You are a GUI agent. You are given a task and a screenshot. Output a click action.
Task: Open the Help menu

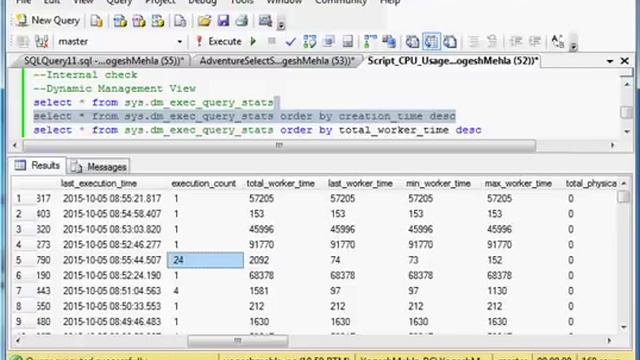pos(390,2)
